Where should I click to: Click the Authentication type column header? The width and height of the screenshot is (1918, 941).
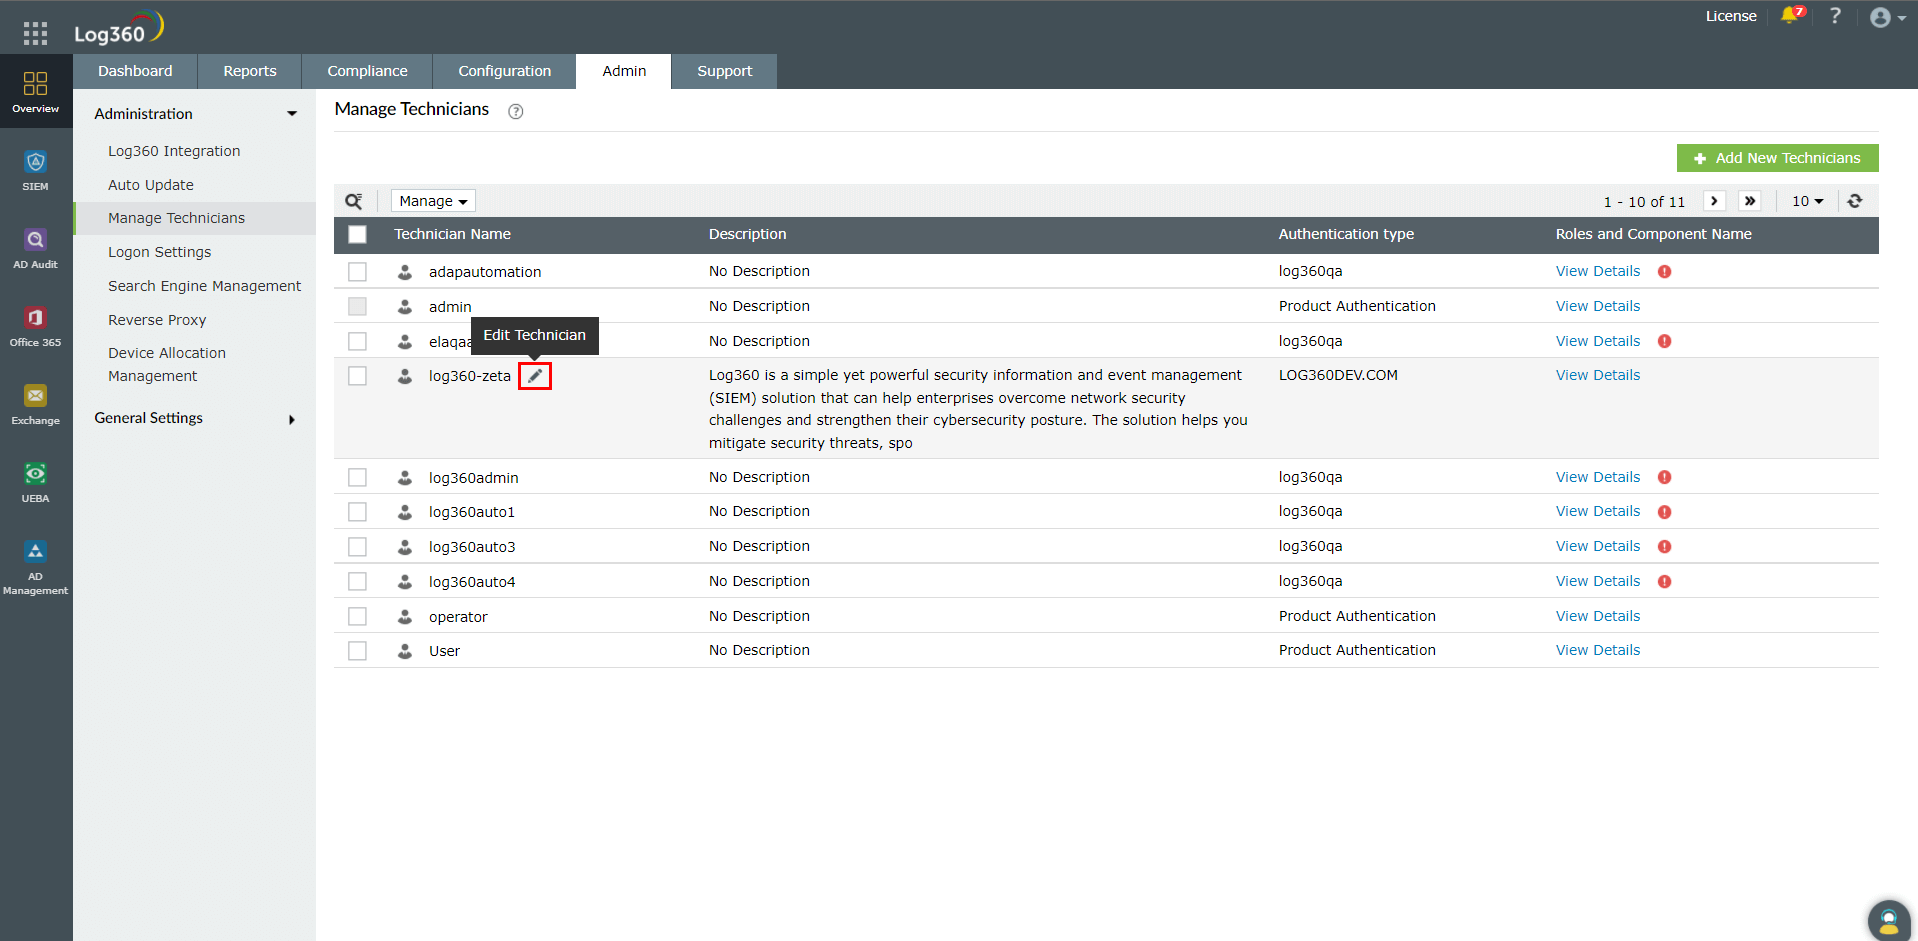[x=1346, y=234]
